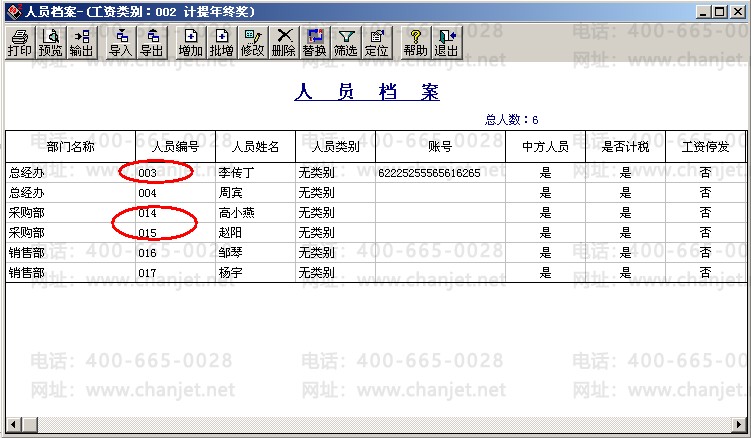Click 无类别 in 周宾's row
Image resolution: width=751 pixels, height=438 pixels.
316,193
